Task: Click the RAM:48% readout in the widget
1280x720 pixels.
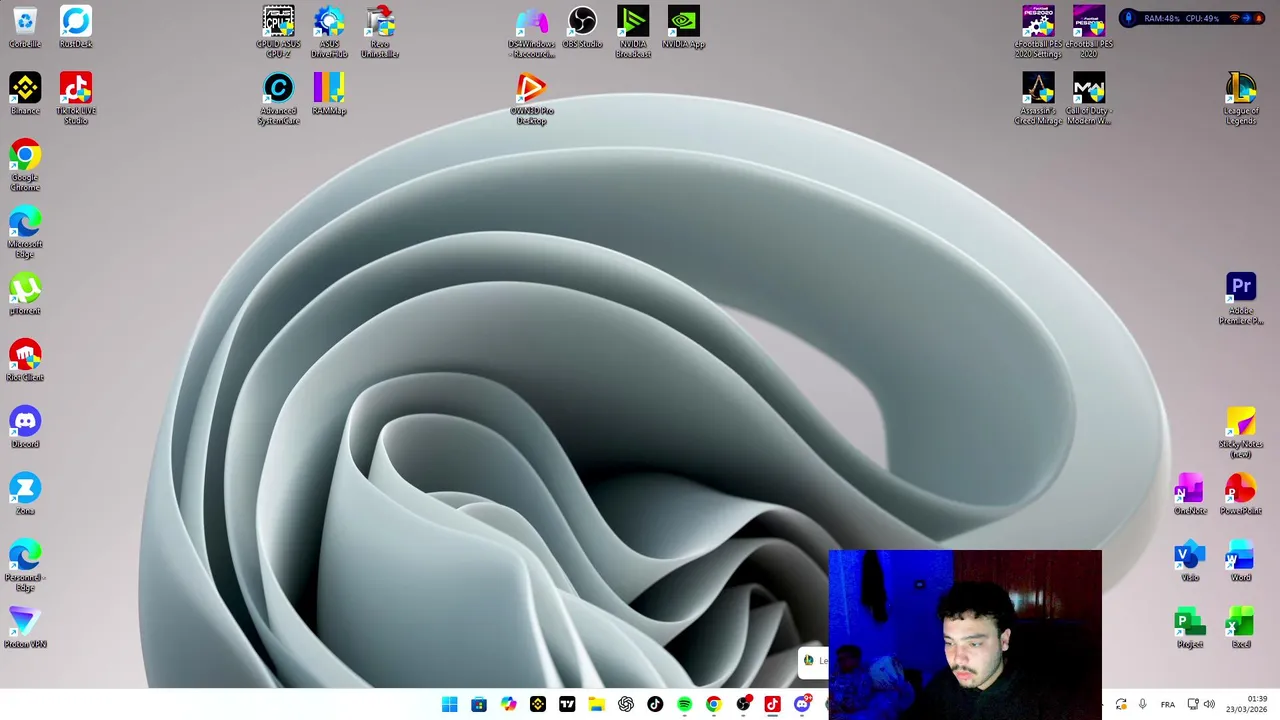Action: [x=1161, y=18]
